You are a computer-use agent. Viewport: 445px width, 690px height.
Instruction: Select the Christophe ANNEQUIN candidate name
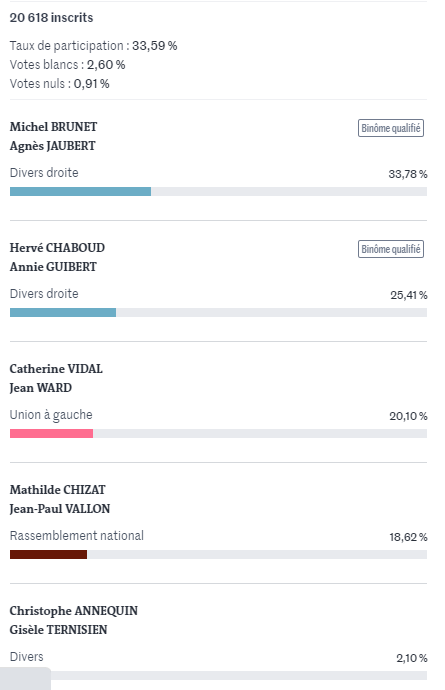point(74,611)
